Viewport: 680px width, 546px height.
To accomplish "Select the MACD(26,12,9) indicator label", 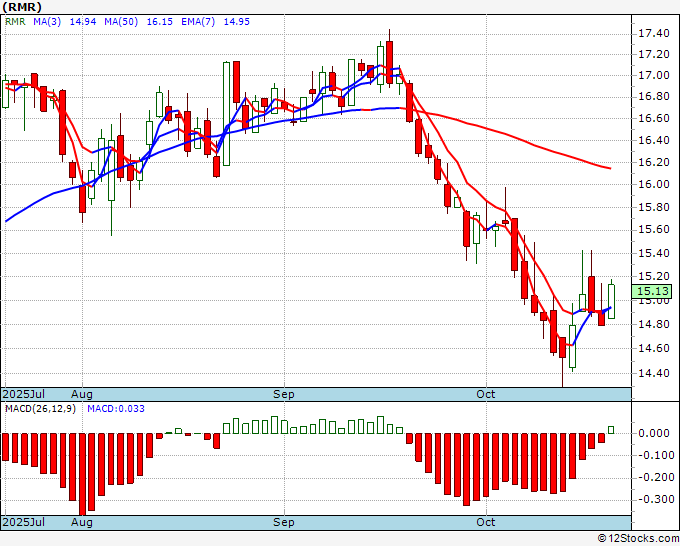I will (40, 409).
